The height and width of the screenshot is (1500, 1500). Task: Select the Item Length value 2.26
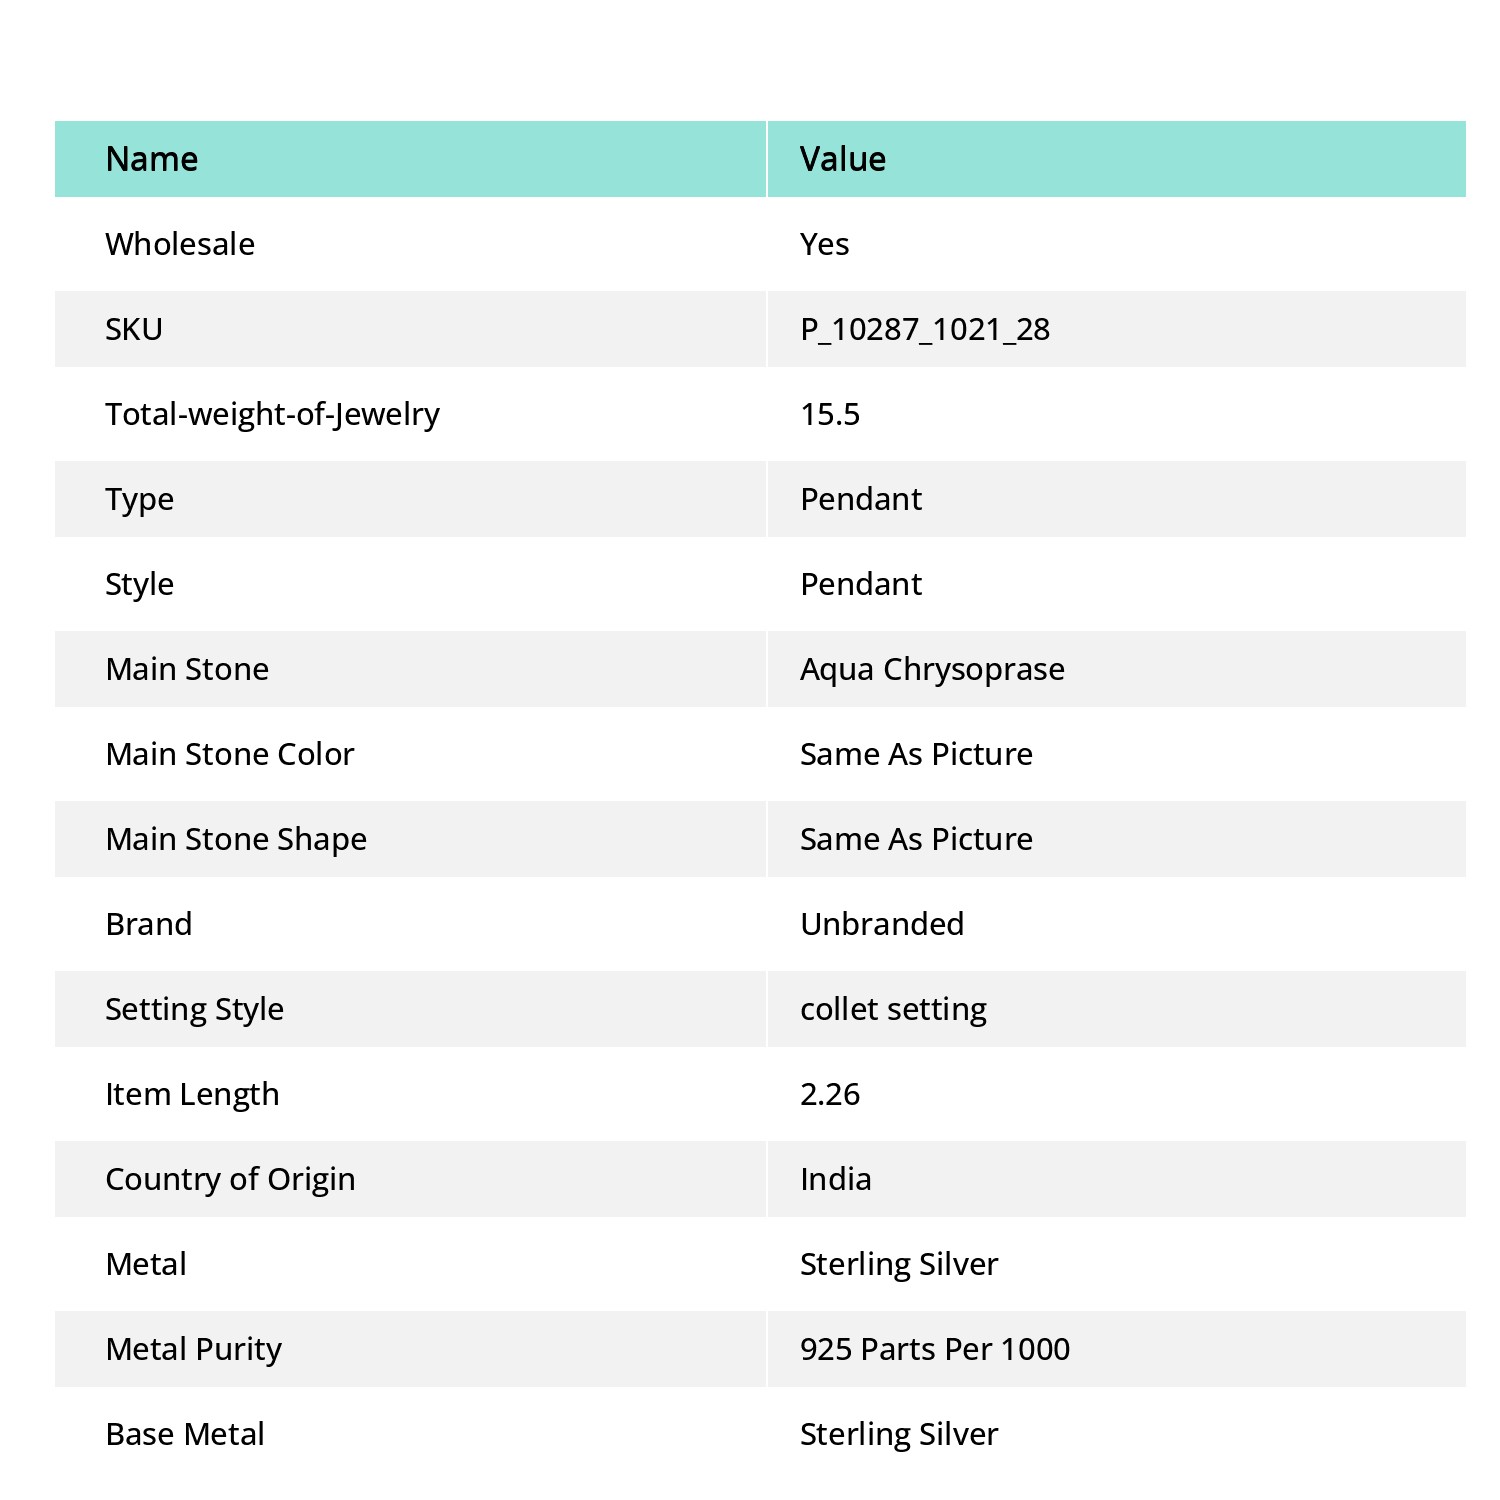pyautogui.click(x=830, y=1094)
